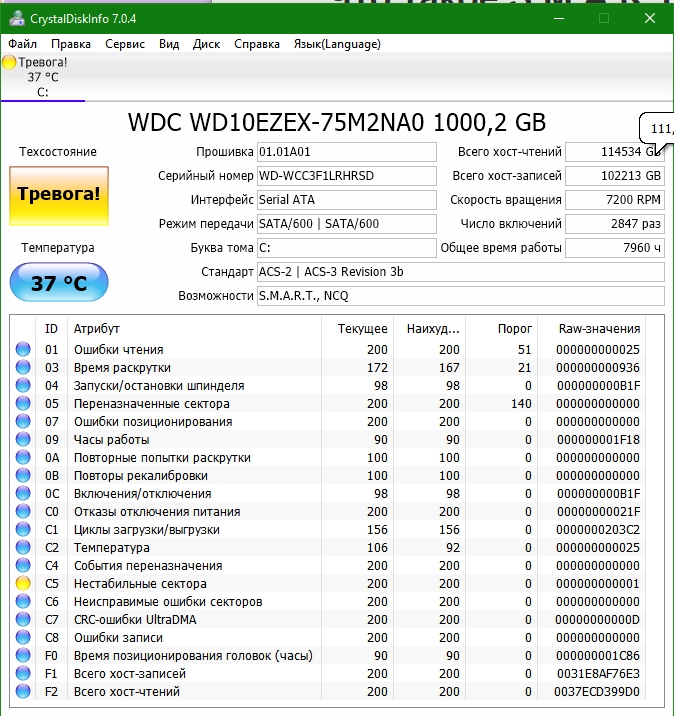The image size is (674, 716).
Task: Click the 114534 GB host reads field
Action: point(615,152)
